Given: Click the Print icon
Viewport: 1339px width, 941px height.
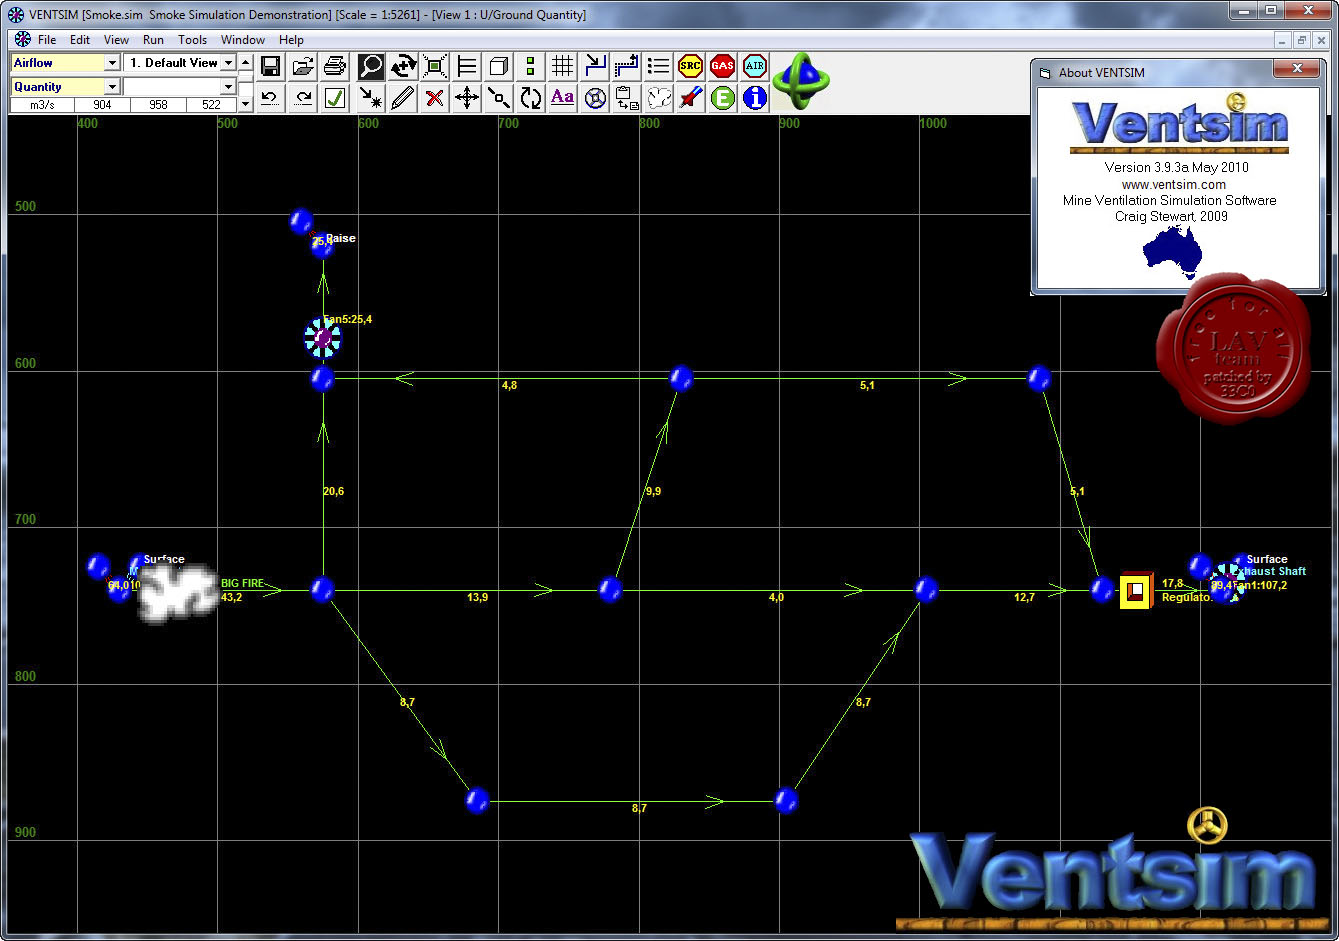Looking at the screenshot, I should [335, 67].
